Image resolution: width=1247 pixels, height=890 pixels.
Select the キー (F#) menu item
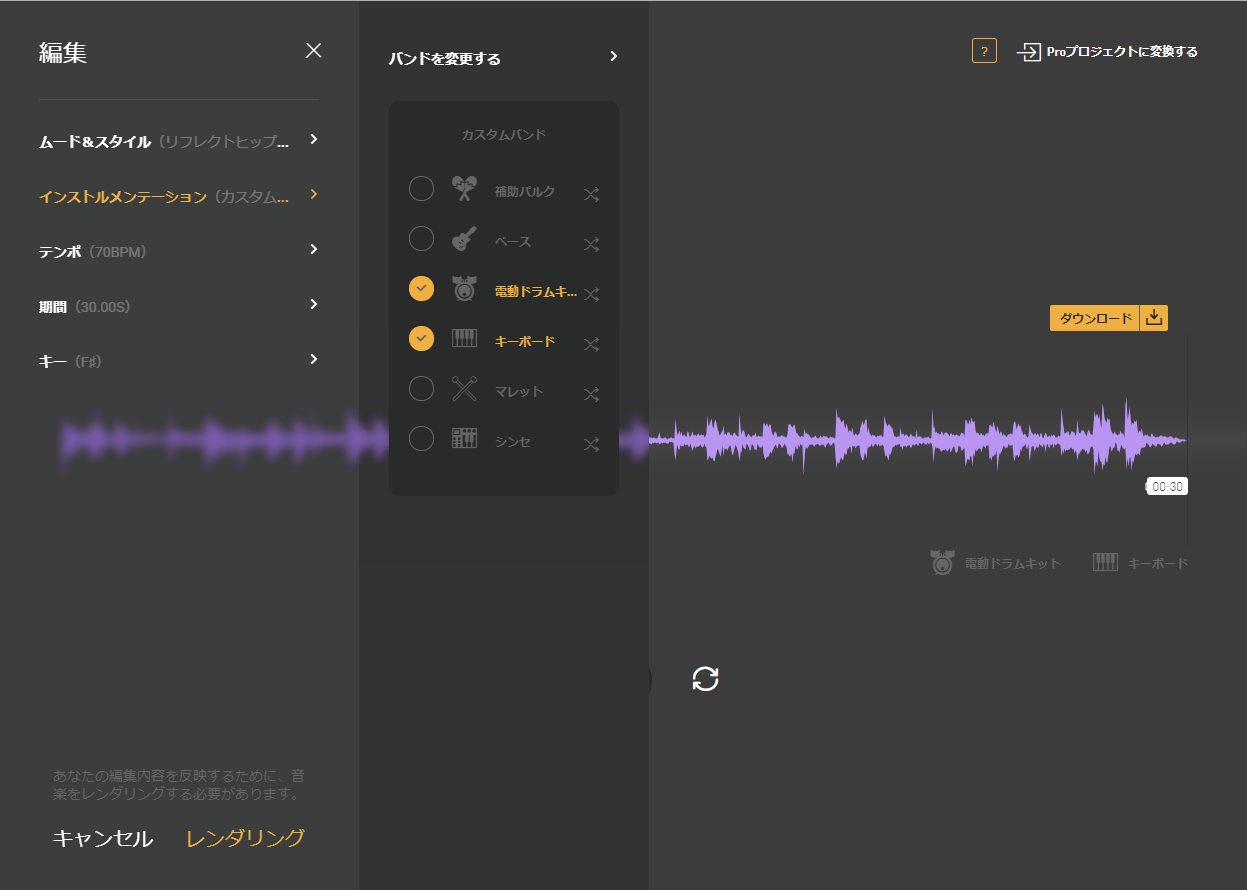point(179,361)
